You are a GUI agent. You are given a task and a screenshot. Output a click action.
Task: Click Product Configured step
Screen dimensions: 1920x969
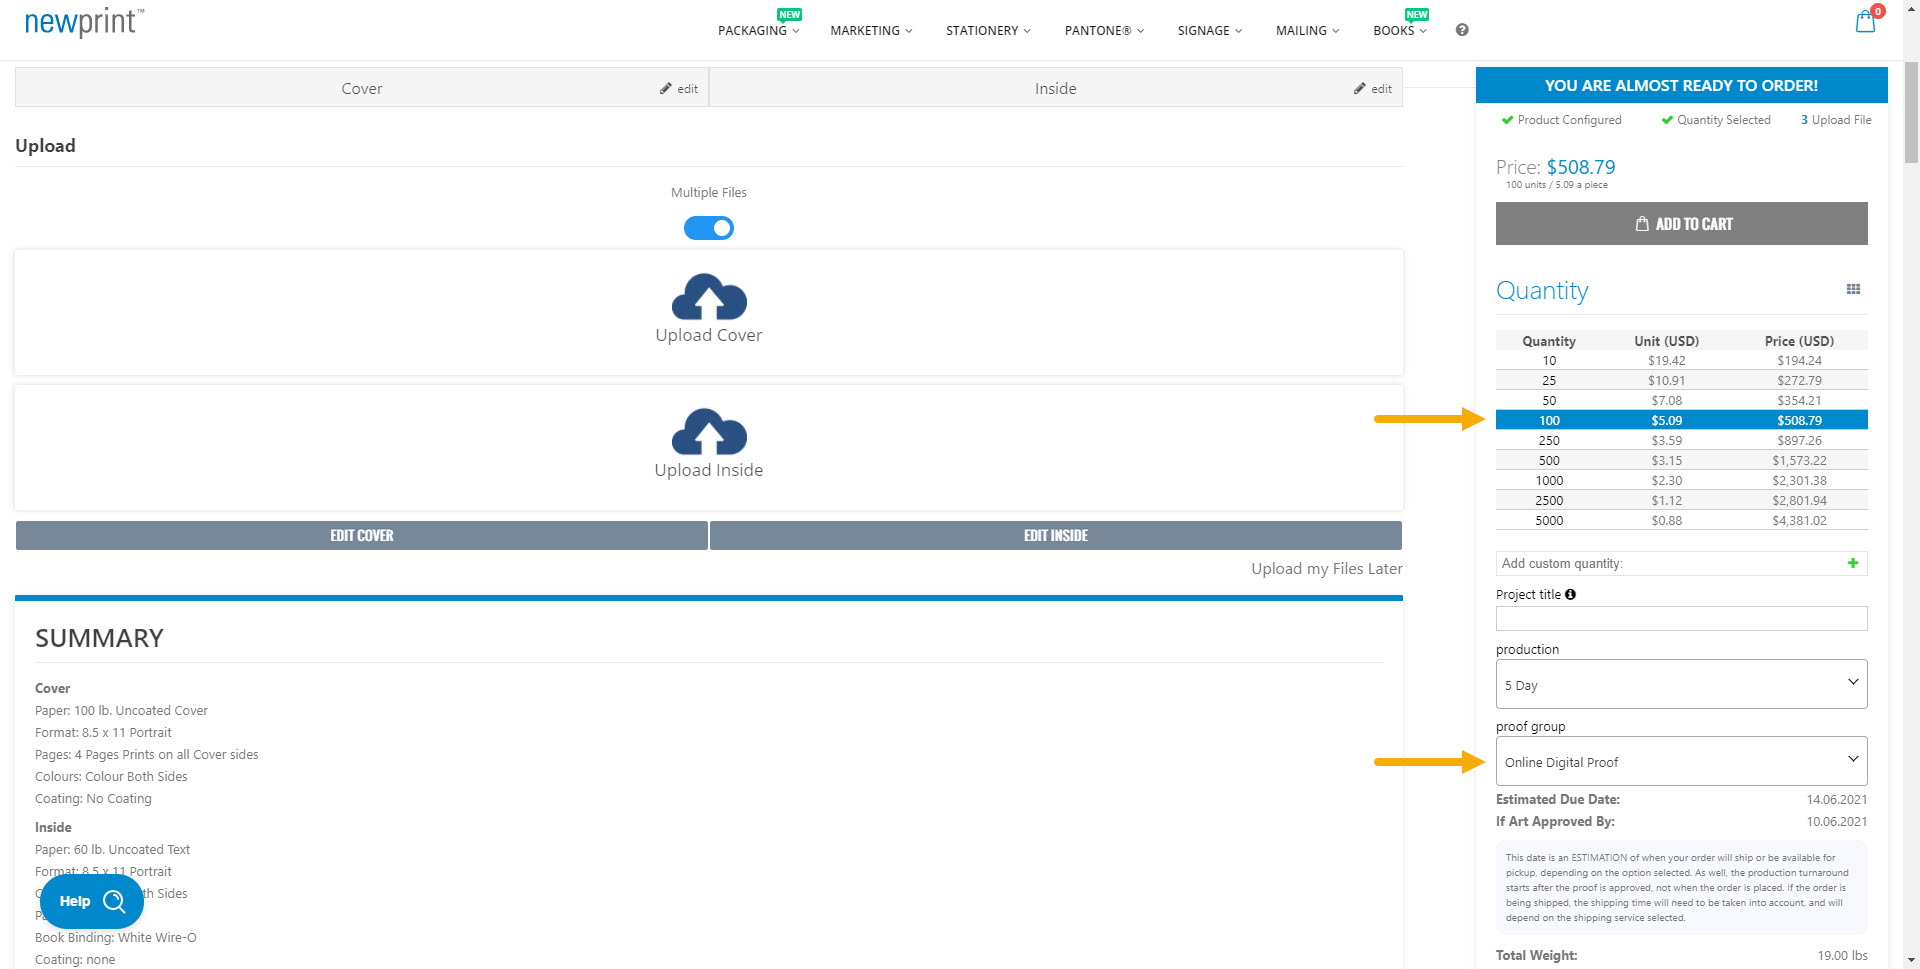click(1561, 120)
